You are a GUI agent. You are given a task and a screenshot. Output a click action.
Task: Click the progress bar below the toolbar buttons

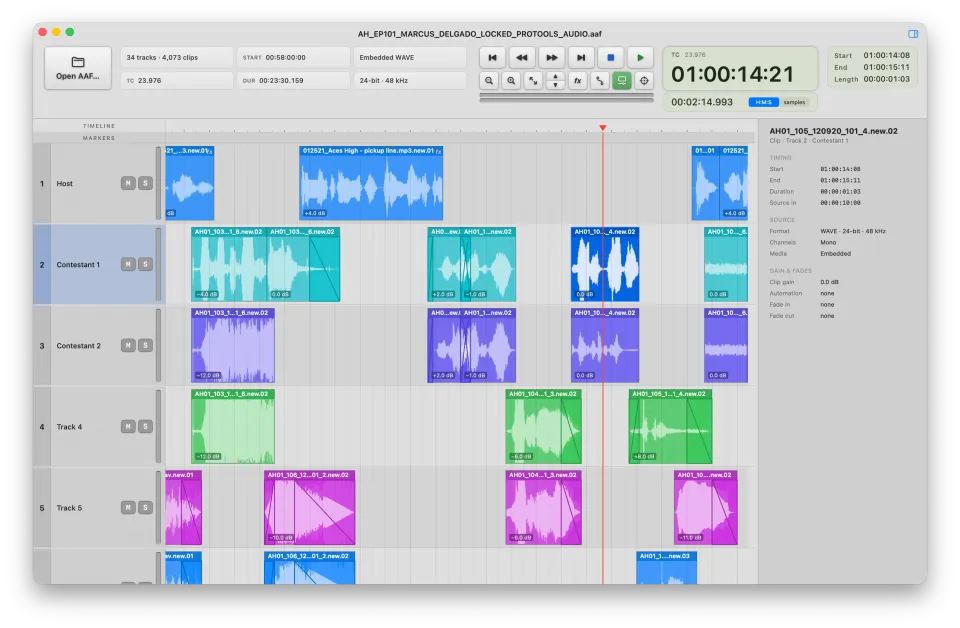point(566,97)
